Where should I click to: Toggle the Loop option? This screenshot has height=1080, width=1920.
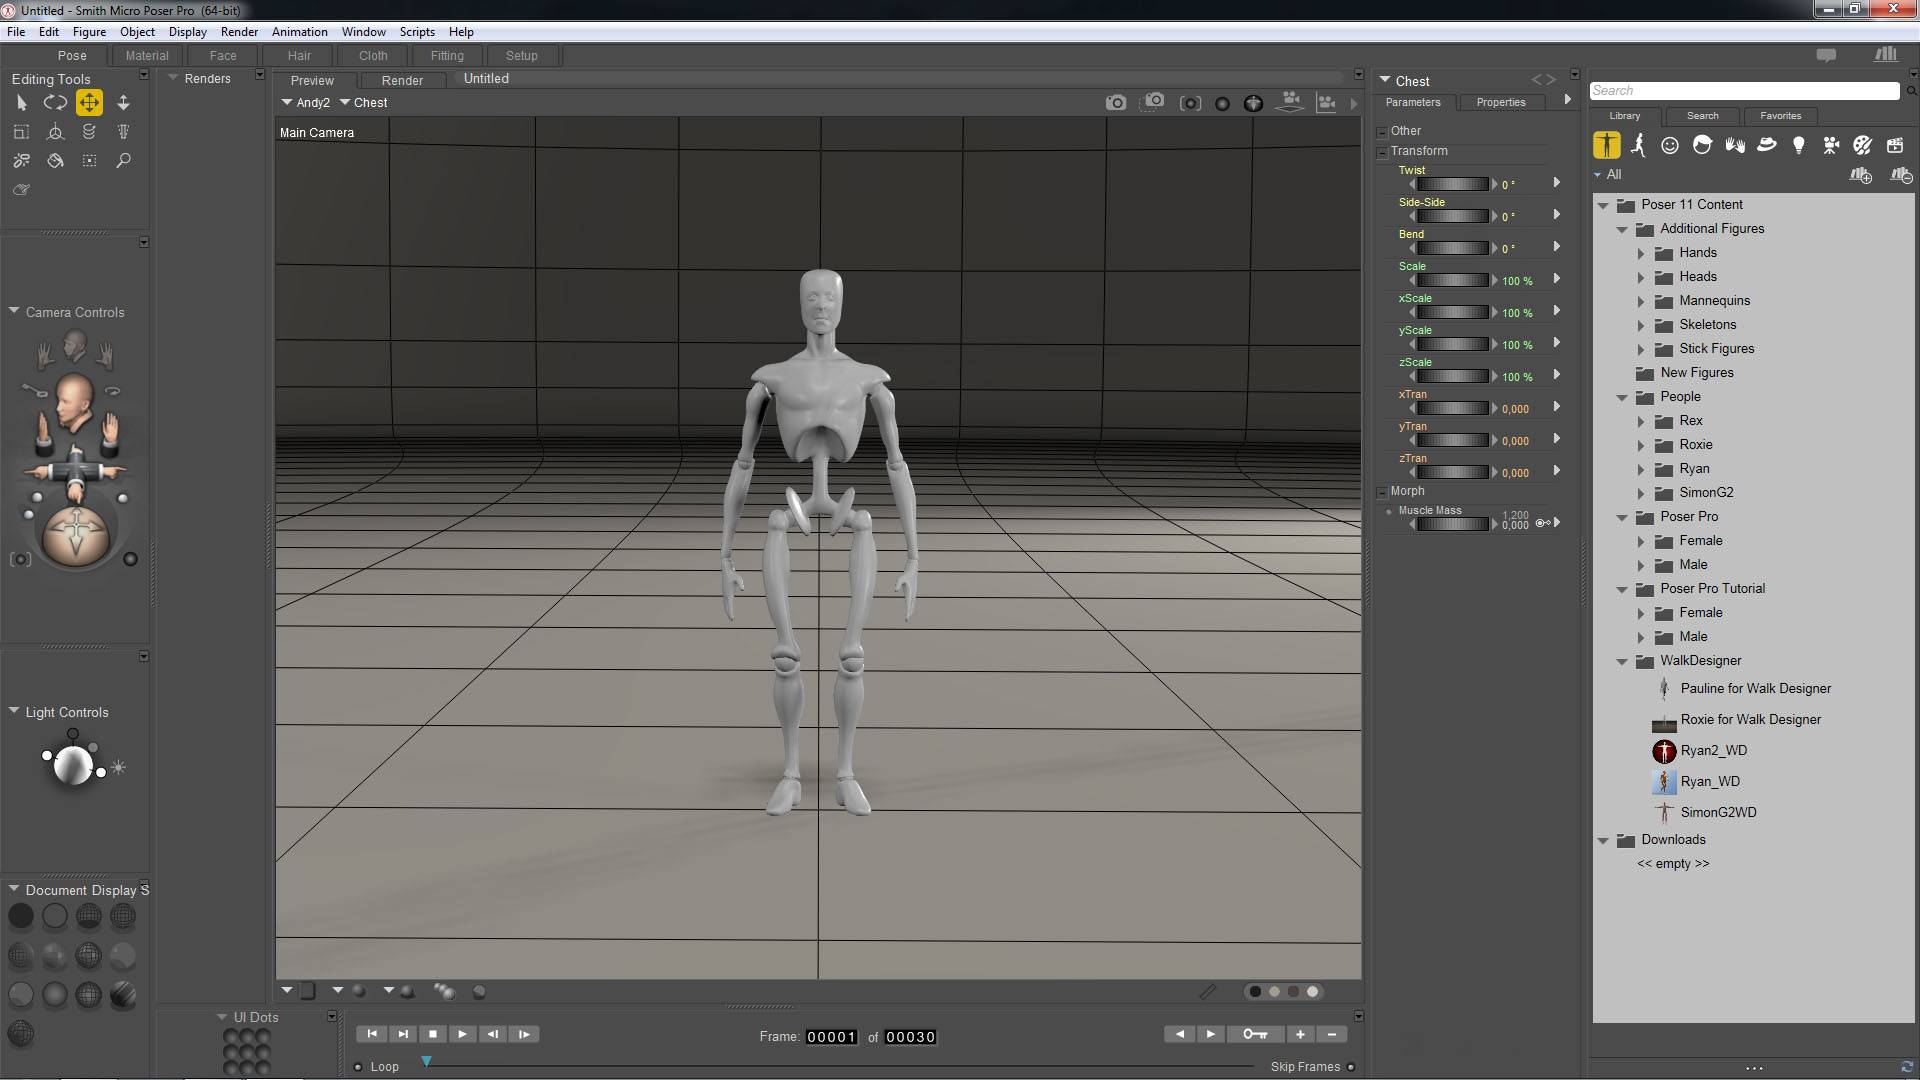coord(358,1067)
